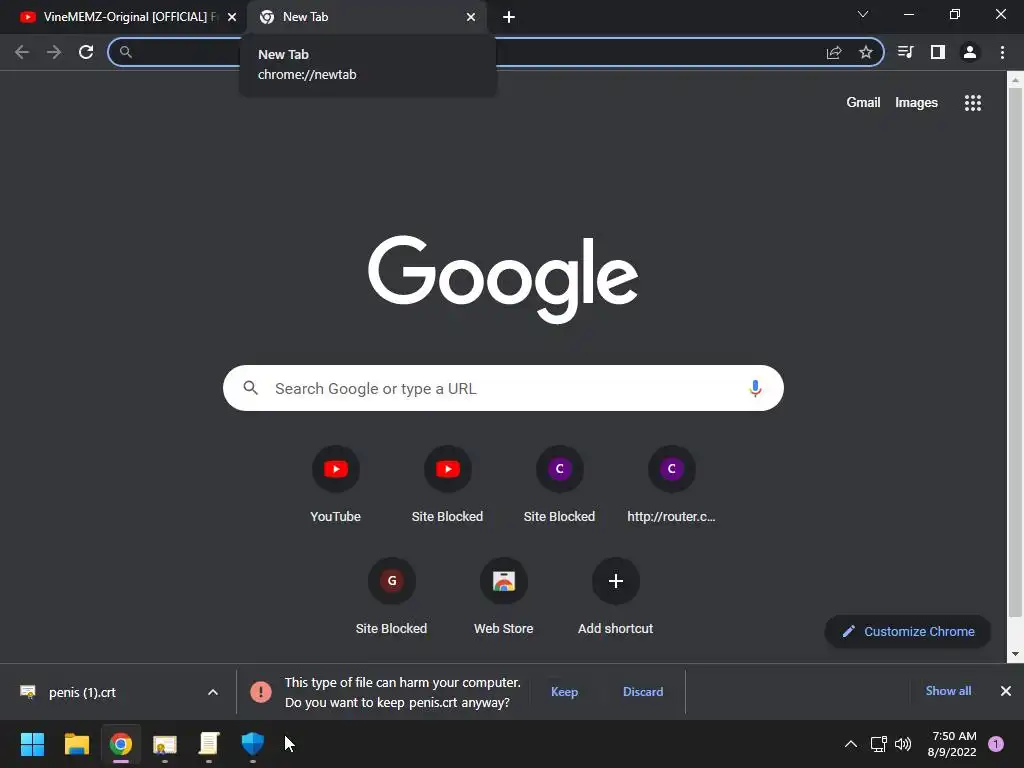Open the Site Blocked shortcut with YouTube icon

(447, 485)
